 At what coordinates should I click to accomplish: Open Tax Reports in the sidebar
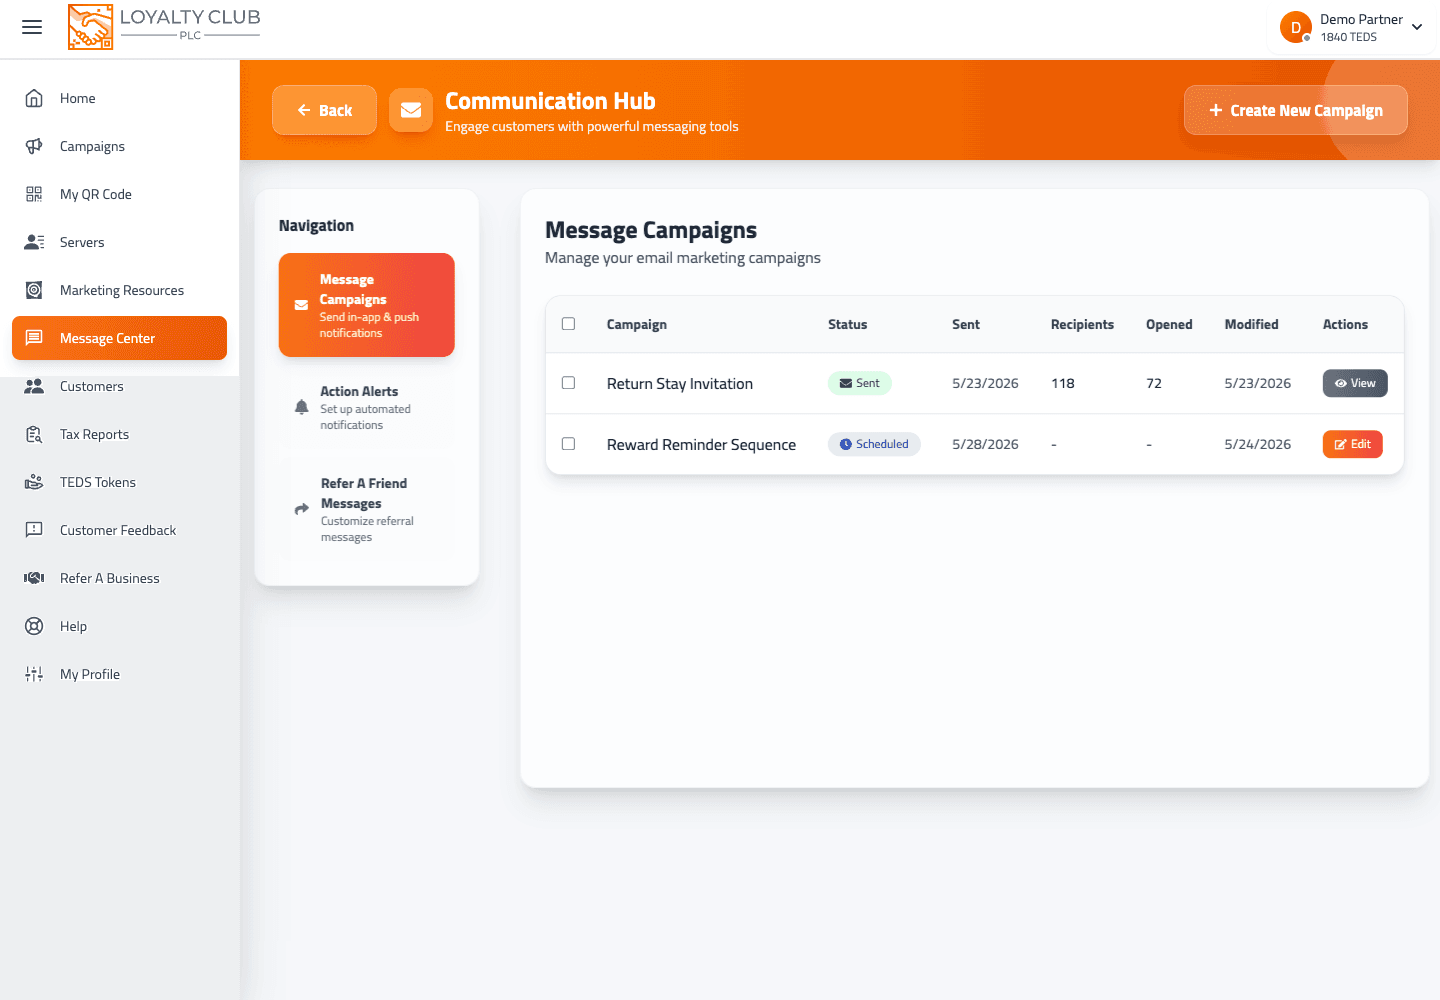pos(119,434)
